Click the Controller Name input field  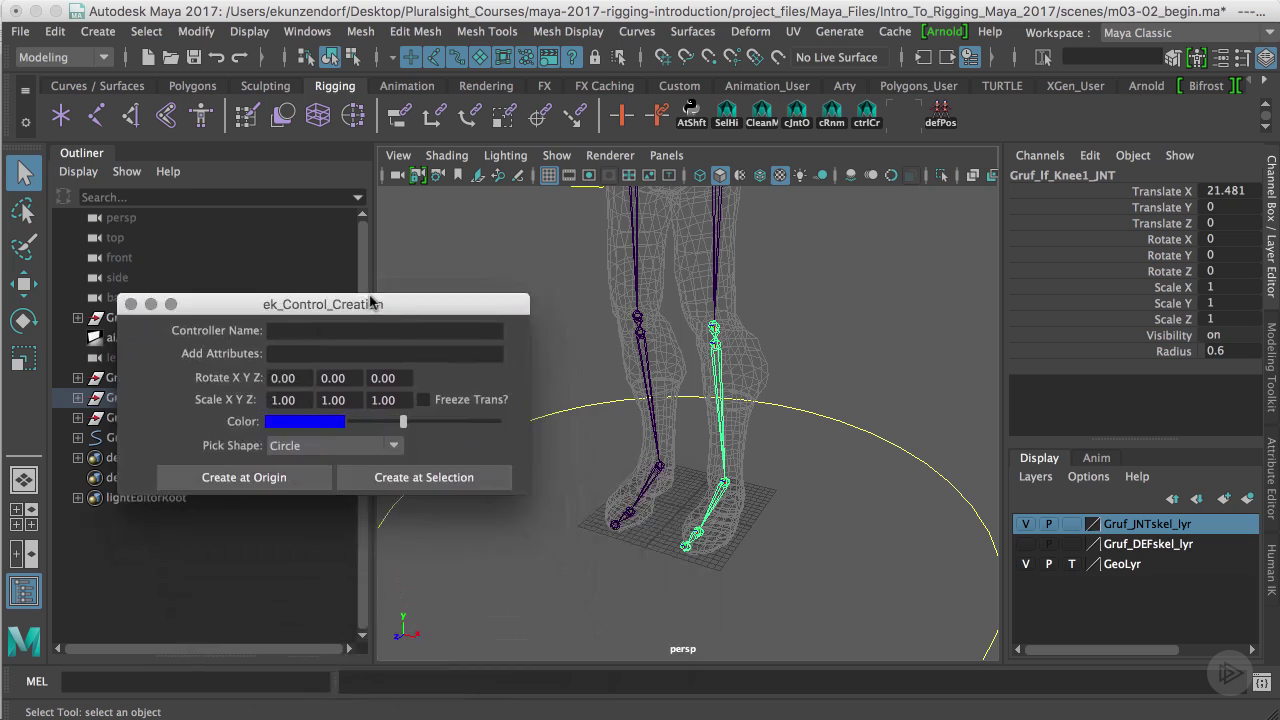click(385, 331)
